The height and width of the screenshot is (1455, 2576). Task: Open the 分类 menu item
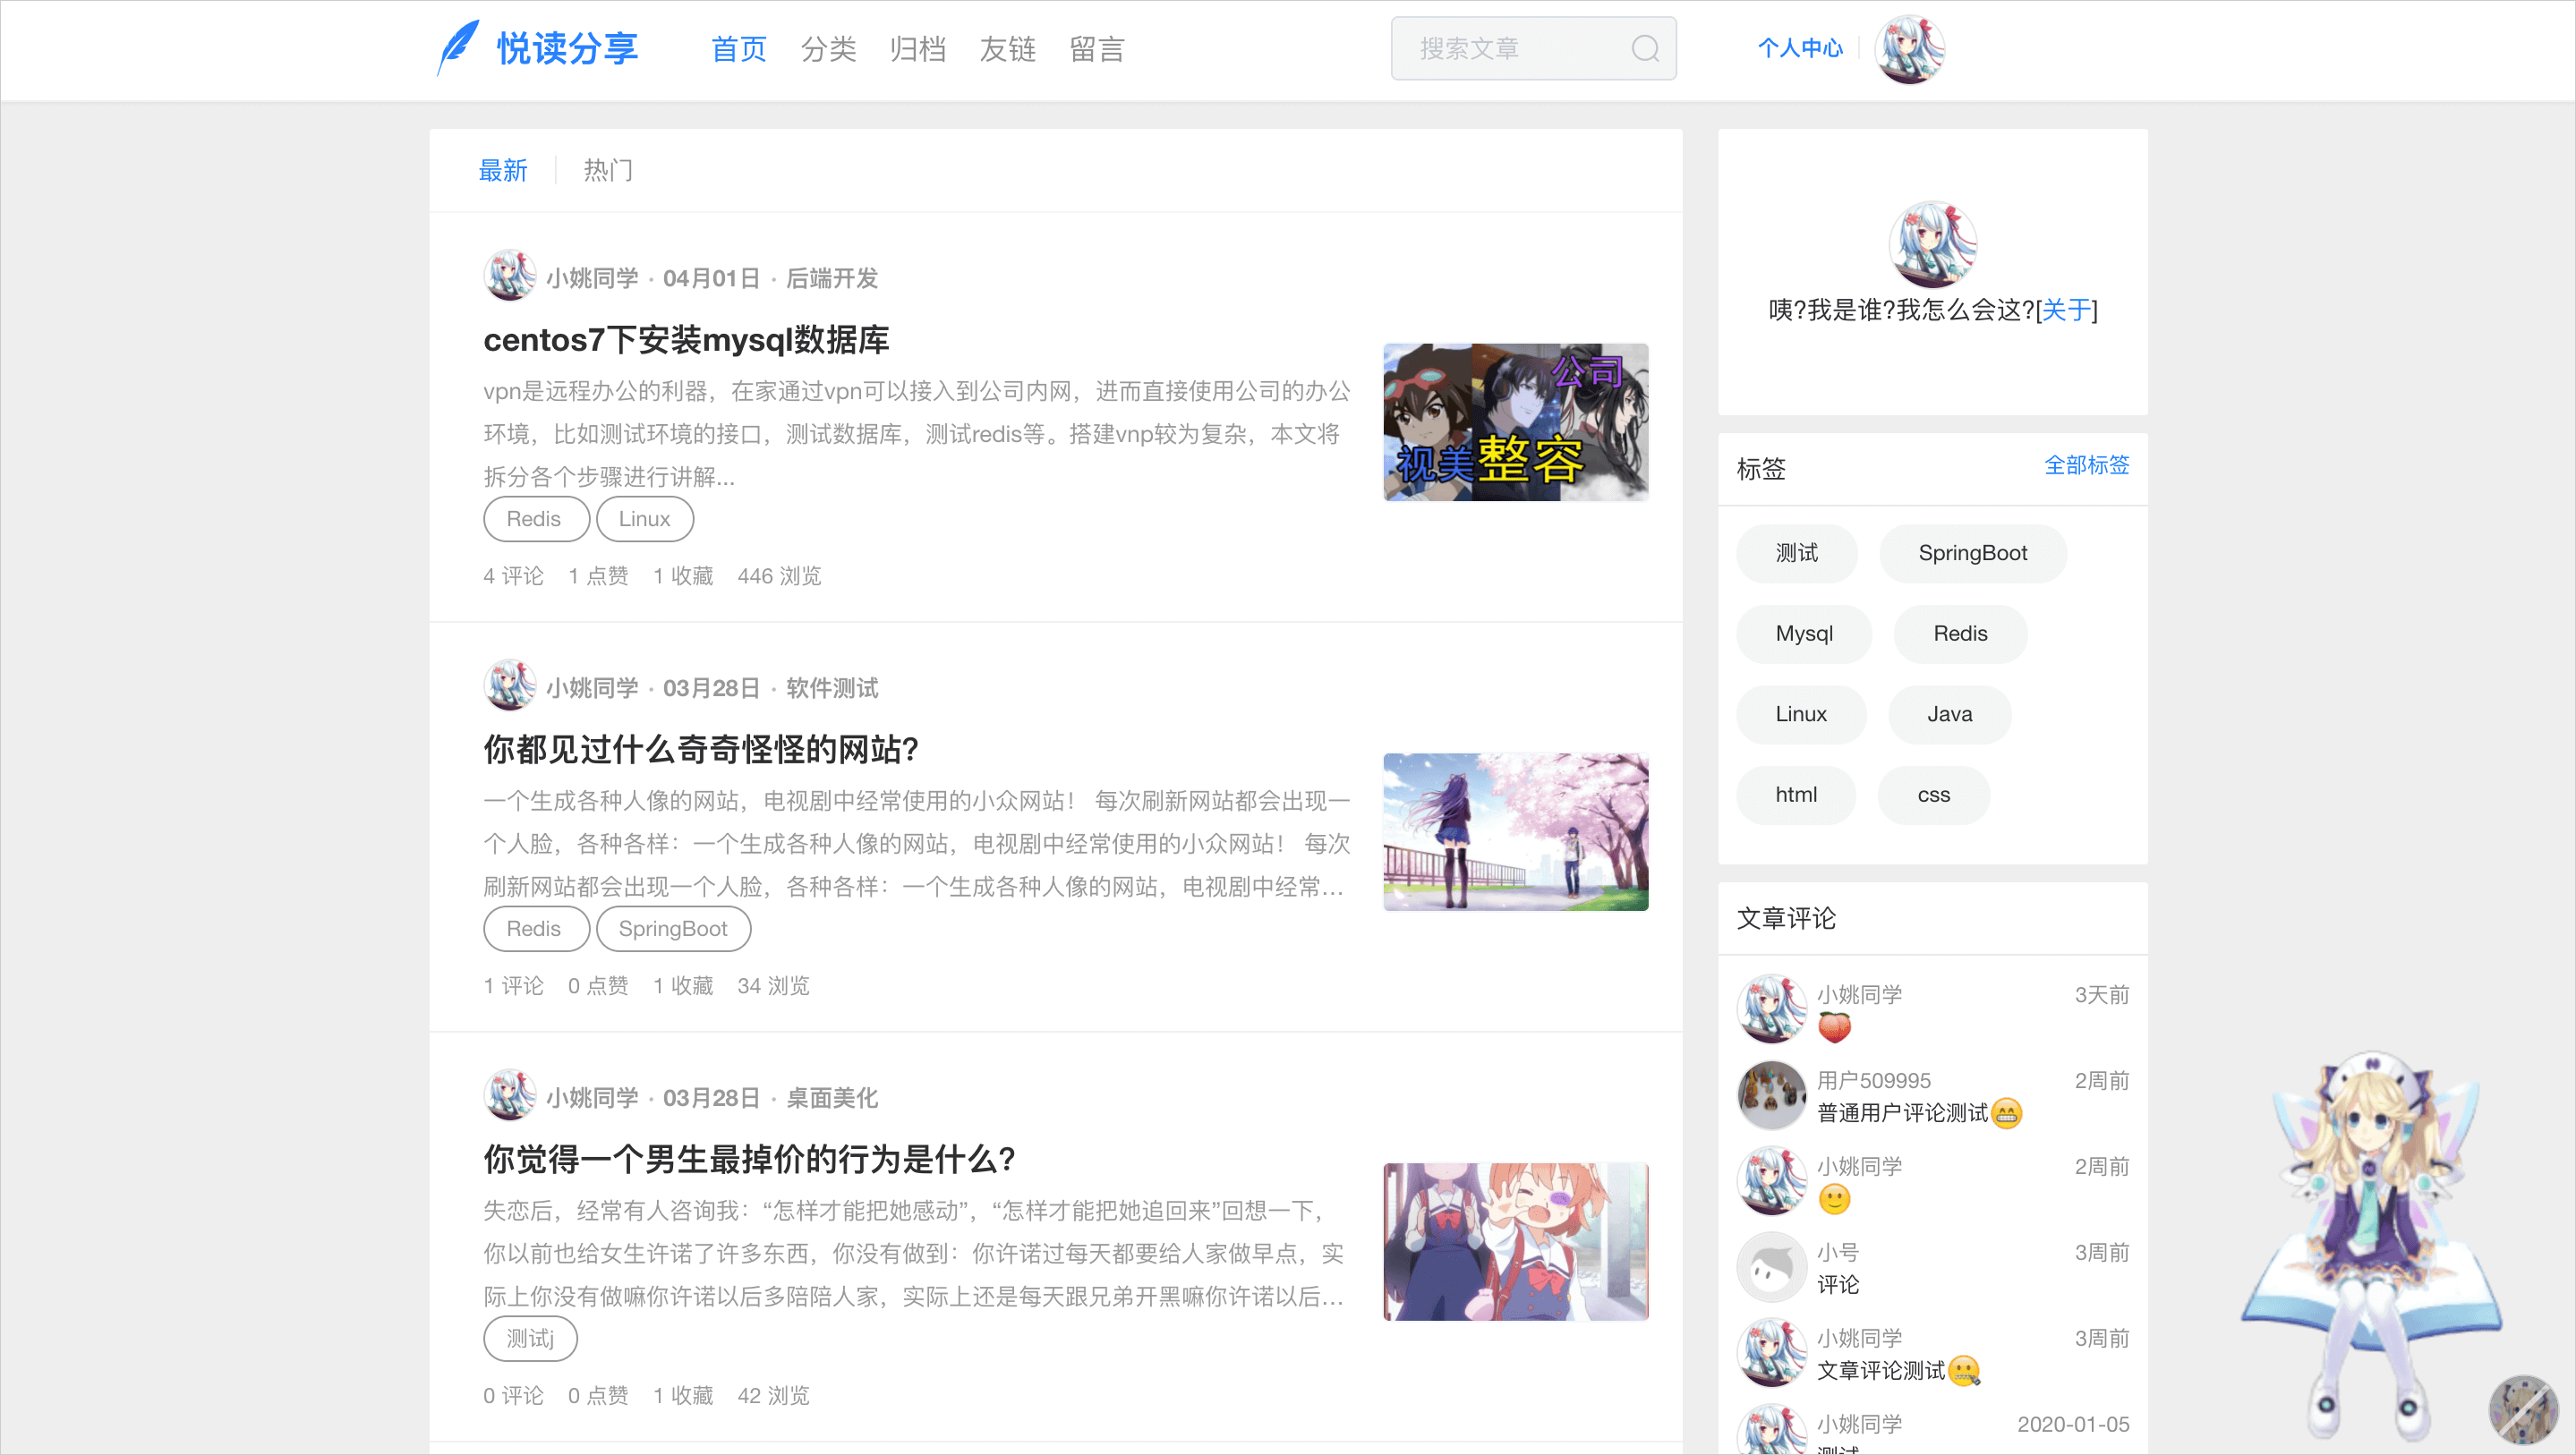click(828, 48)
